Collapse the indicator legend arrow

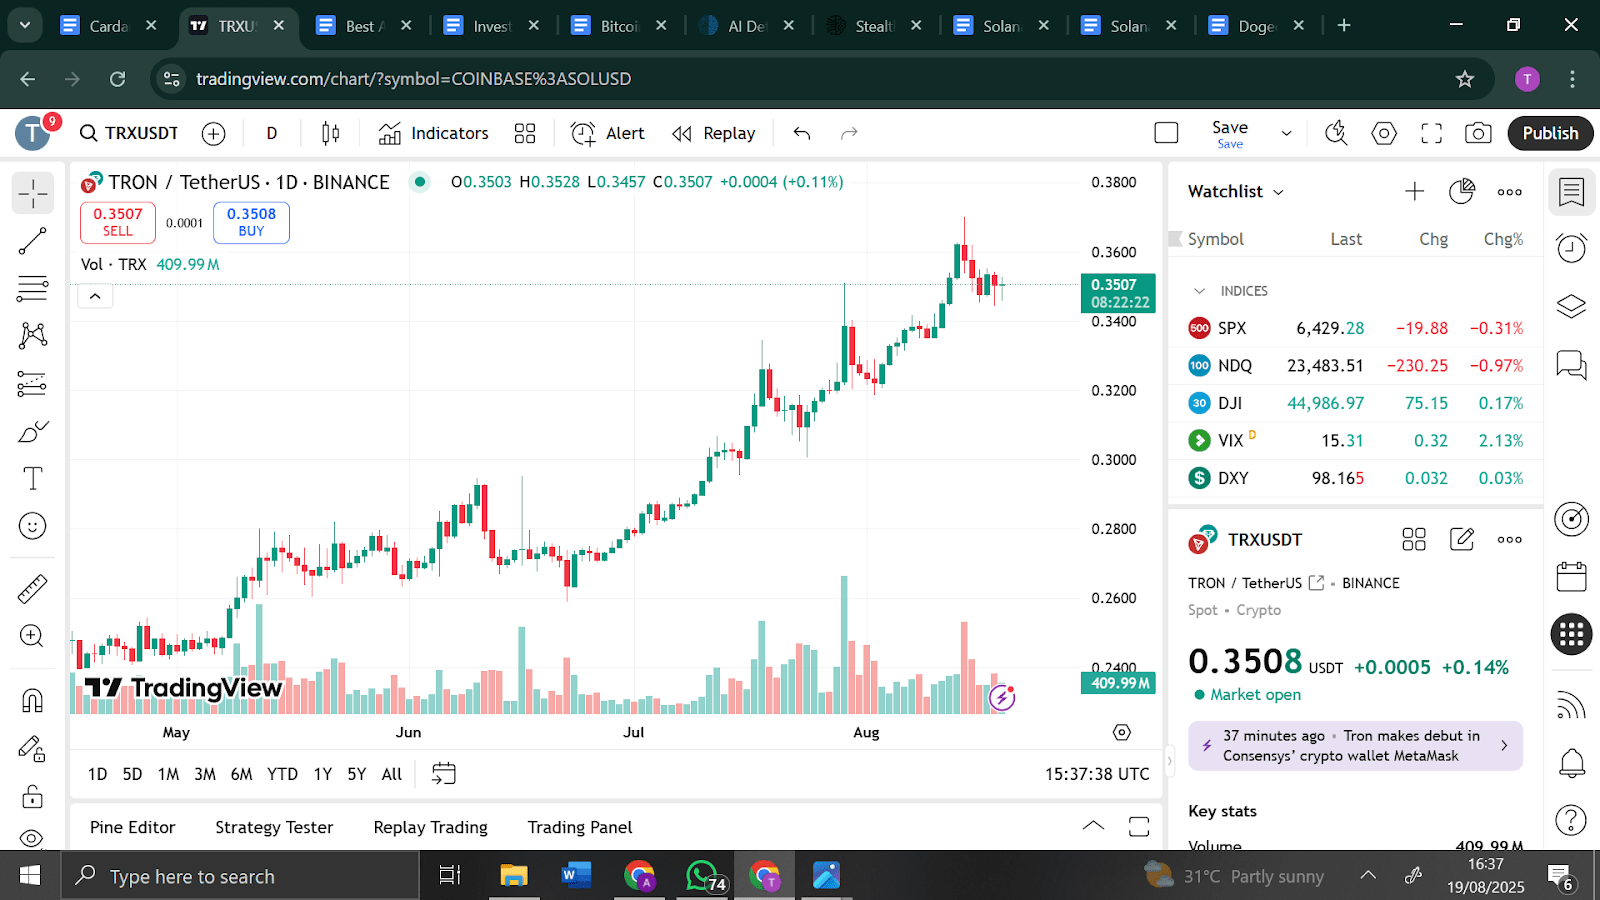click(x=95, y=296)
